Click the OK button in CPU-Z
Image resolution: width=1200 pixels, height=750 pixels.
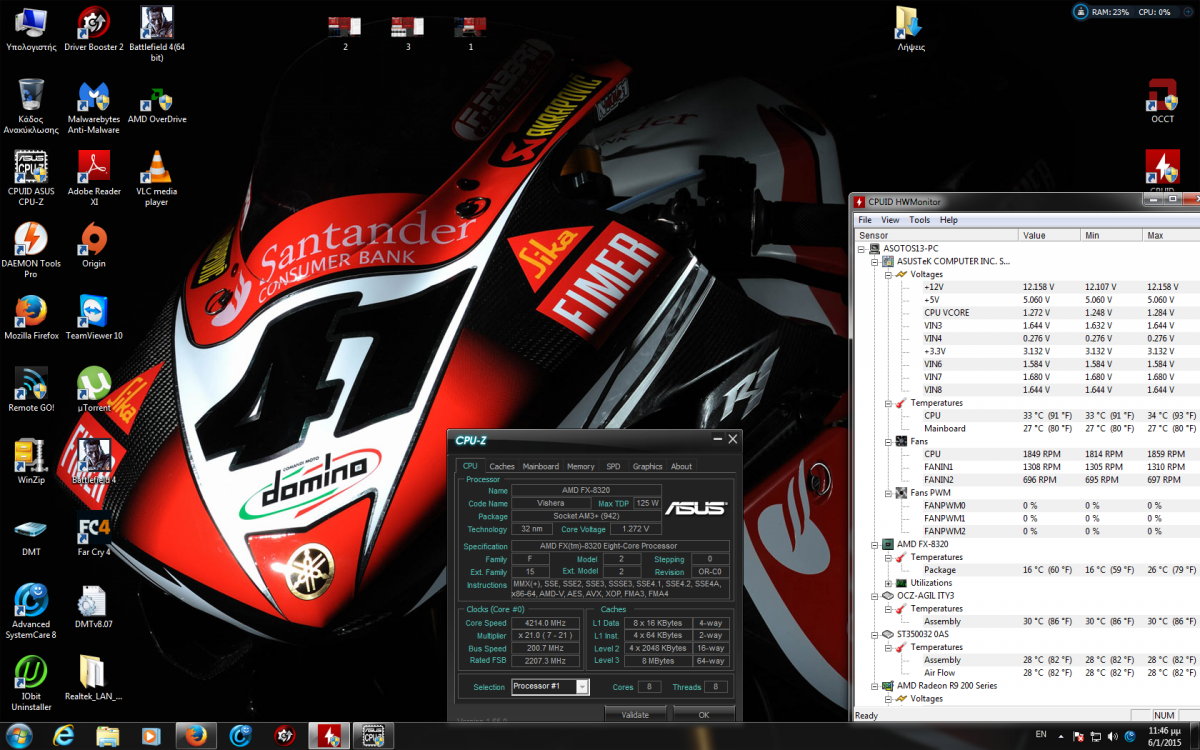[704, 714]
